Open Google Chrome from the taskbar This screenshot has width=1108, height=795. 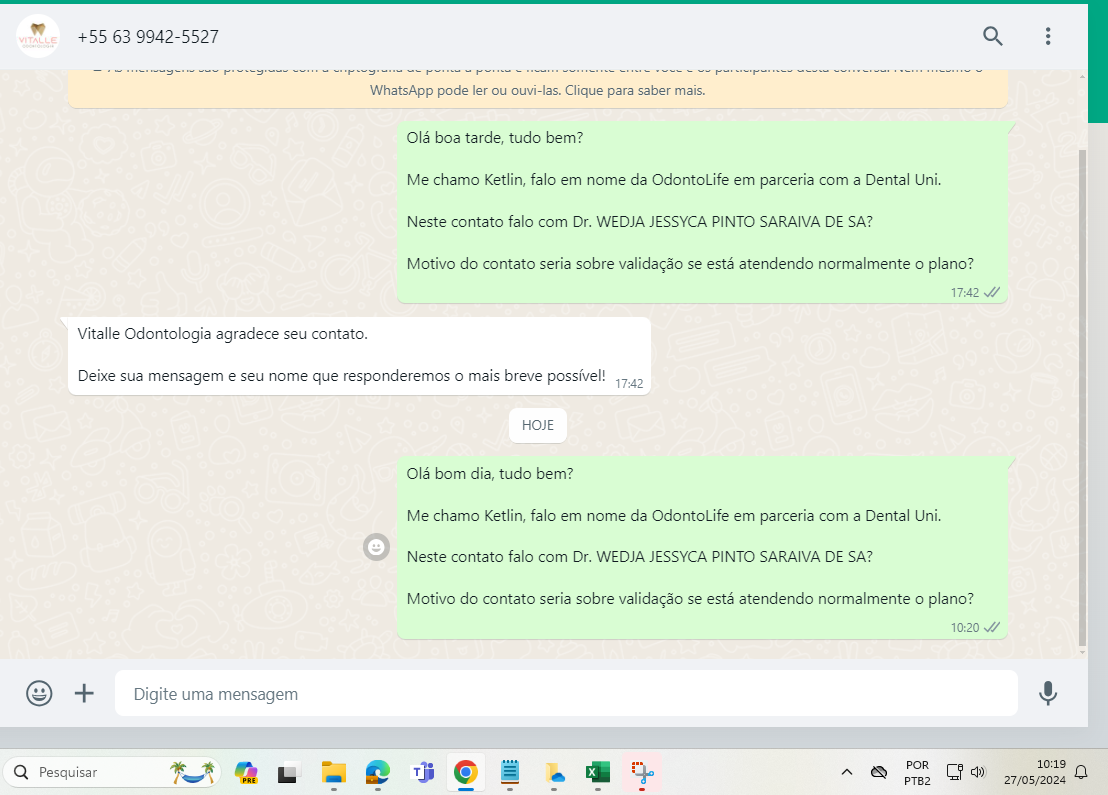[465, 772]
